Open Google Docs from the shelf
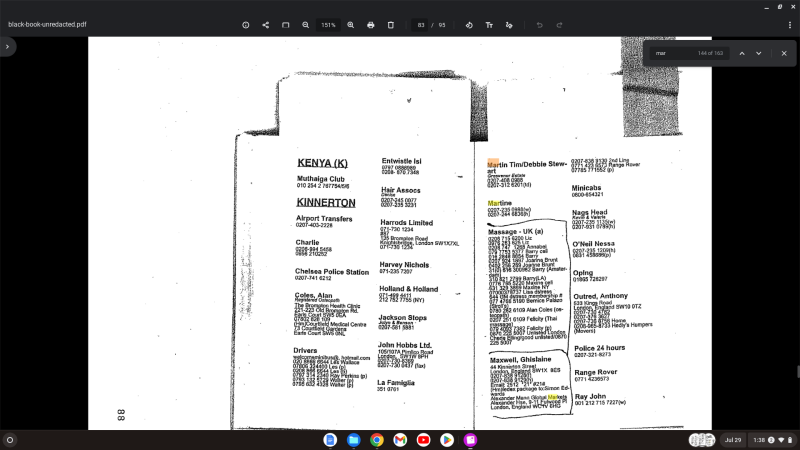This screenshot has width=800, height=450. [x=330, y=440]
